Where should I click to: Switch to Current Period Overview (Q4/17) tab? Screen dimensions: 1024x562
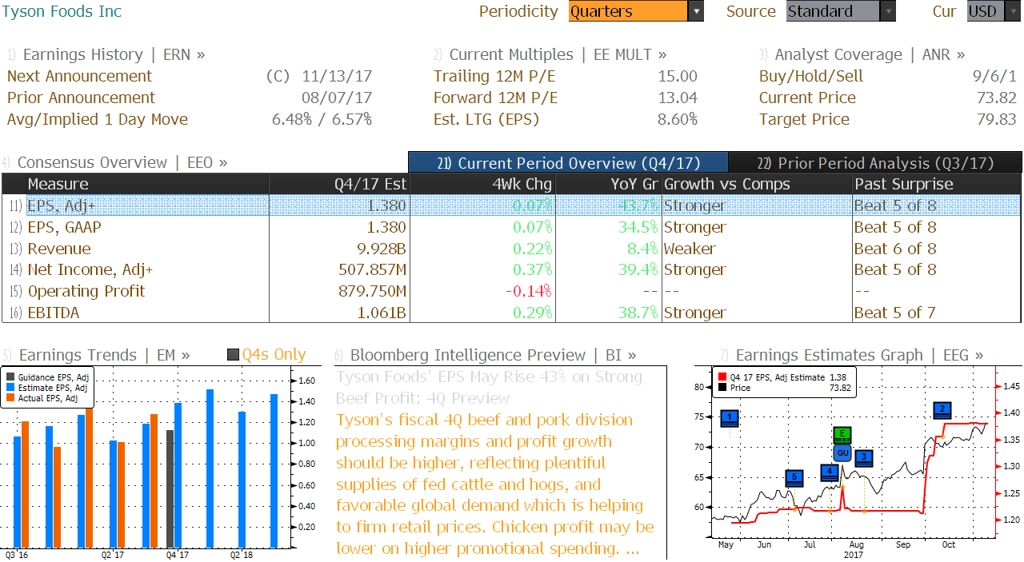pyautogui.click(x=568, y=163)
